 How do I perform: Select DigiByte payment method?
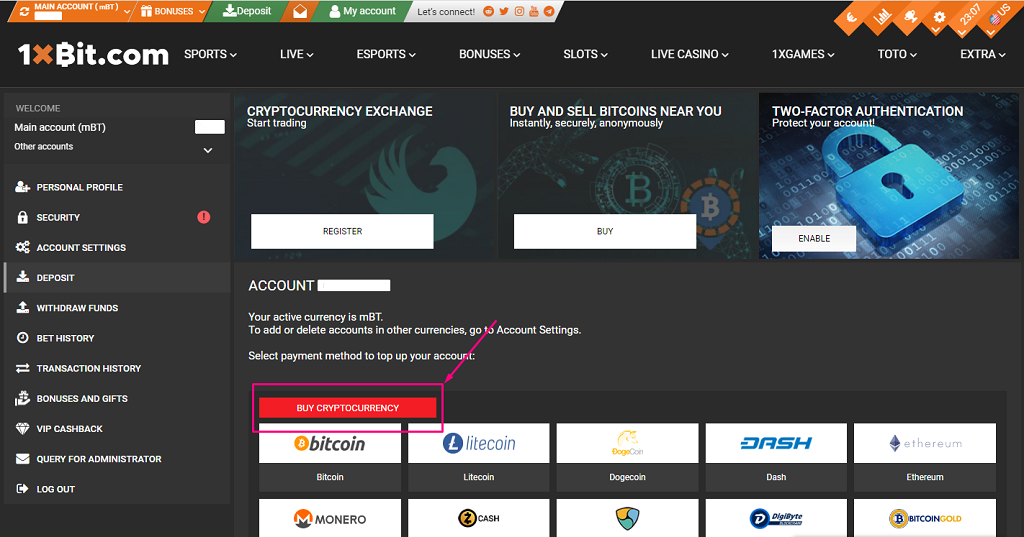pyautogui.click(x=776, y=518)
